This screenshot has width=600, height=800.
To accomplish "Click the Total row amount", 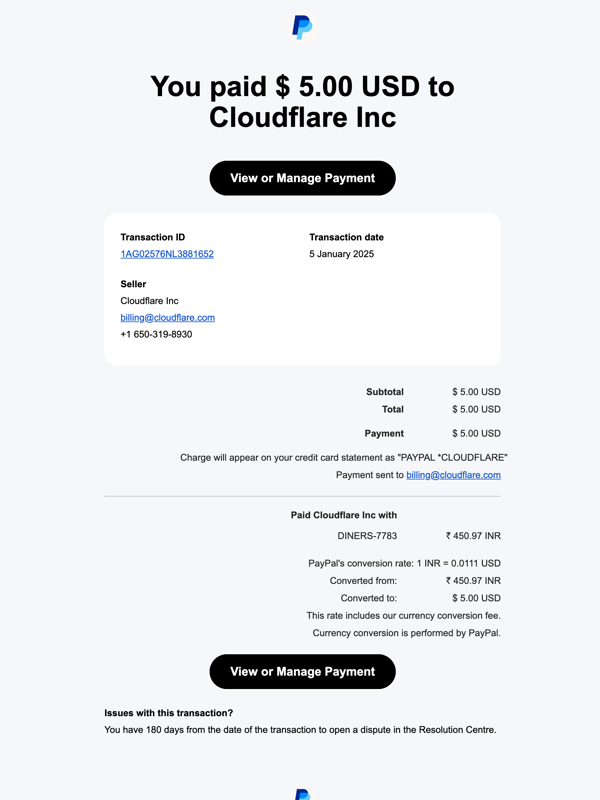I will [x=476, y=409].
